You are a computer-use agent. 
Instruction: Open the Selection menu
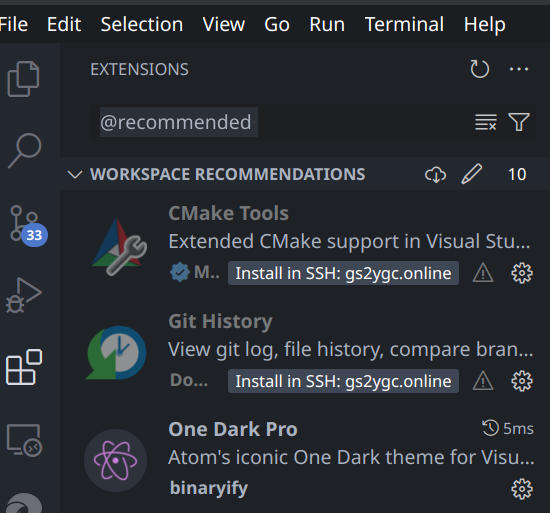(x=142, y=25)
